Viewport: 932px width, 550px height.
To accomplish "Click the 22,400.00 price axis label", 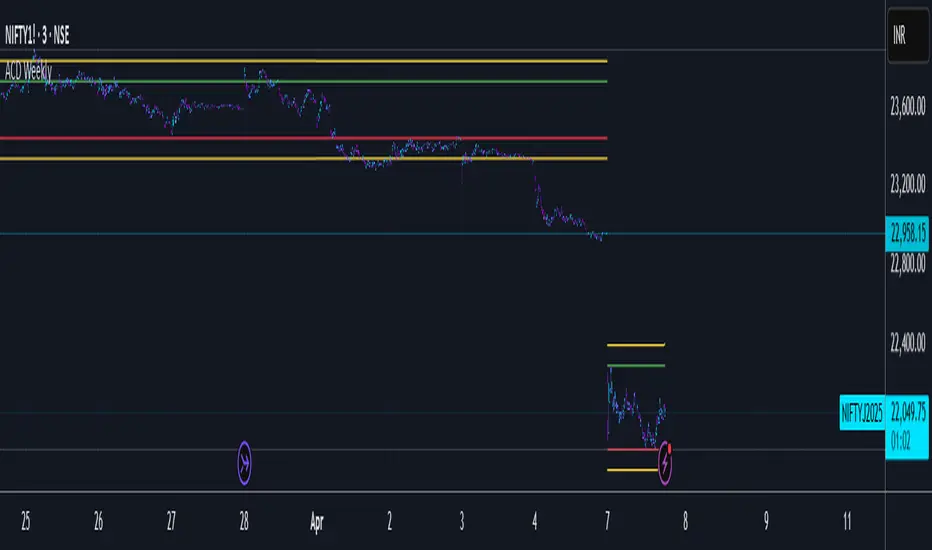I will (907, 342).
